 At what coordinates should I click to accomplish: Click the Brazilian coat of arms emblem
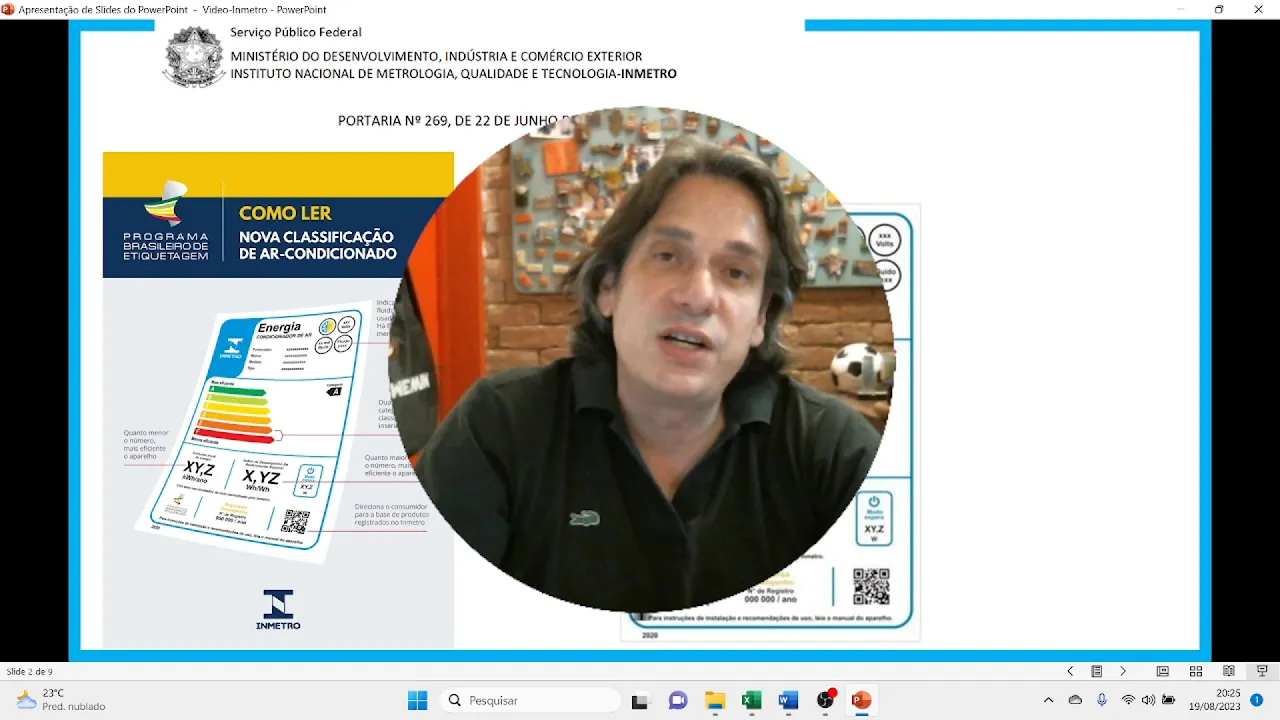point(194,56)
